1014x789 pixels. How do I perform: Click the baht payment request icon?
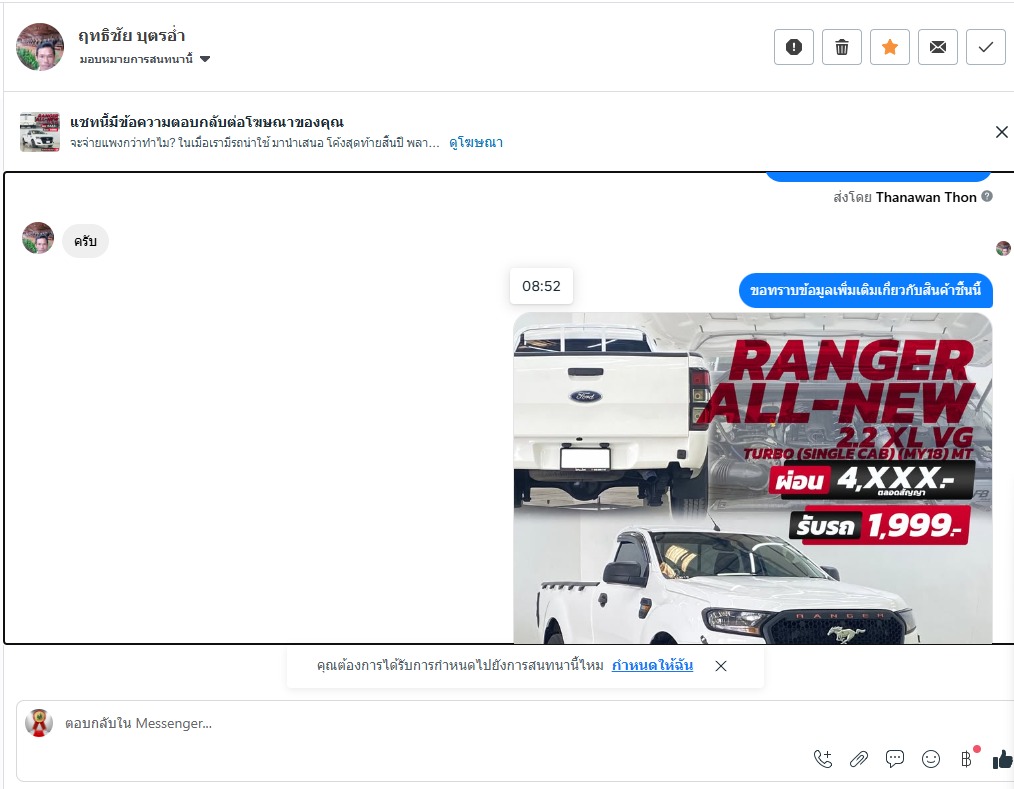click(x=966, y=759)
